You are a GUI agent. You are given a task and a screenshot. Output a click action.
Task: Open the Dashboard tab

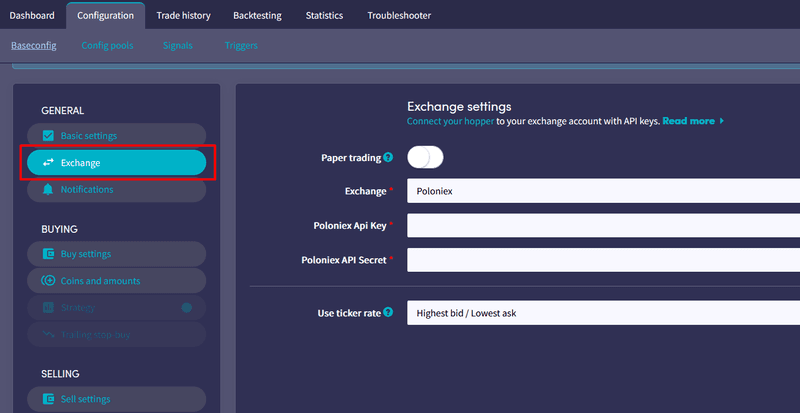[x=32, y=15]
